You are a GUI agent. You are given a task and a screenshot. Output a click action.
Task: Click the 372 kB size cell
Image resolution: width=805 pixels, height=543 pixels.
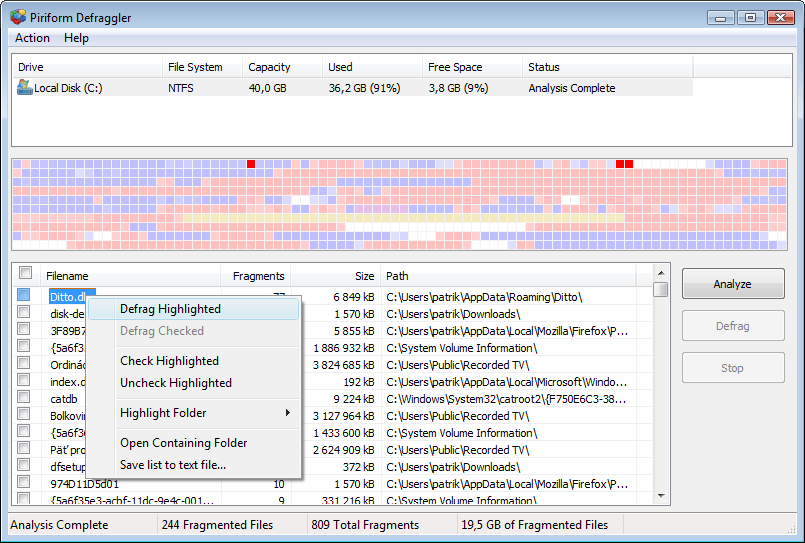click(359, 467)
